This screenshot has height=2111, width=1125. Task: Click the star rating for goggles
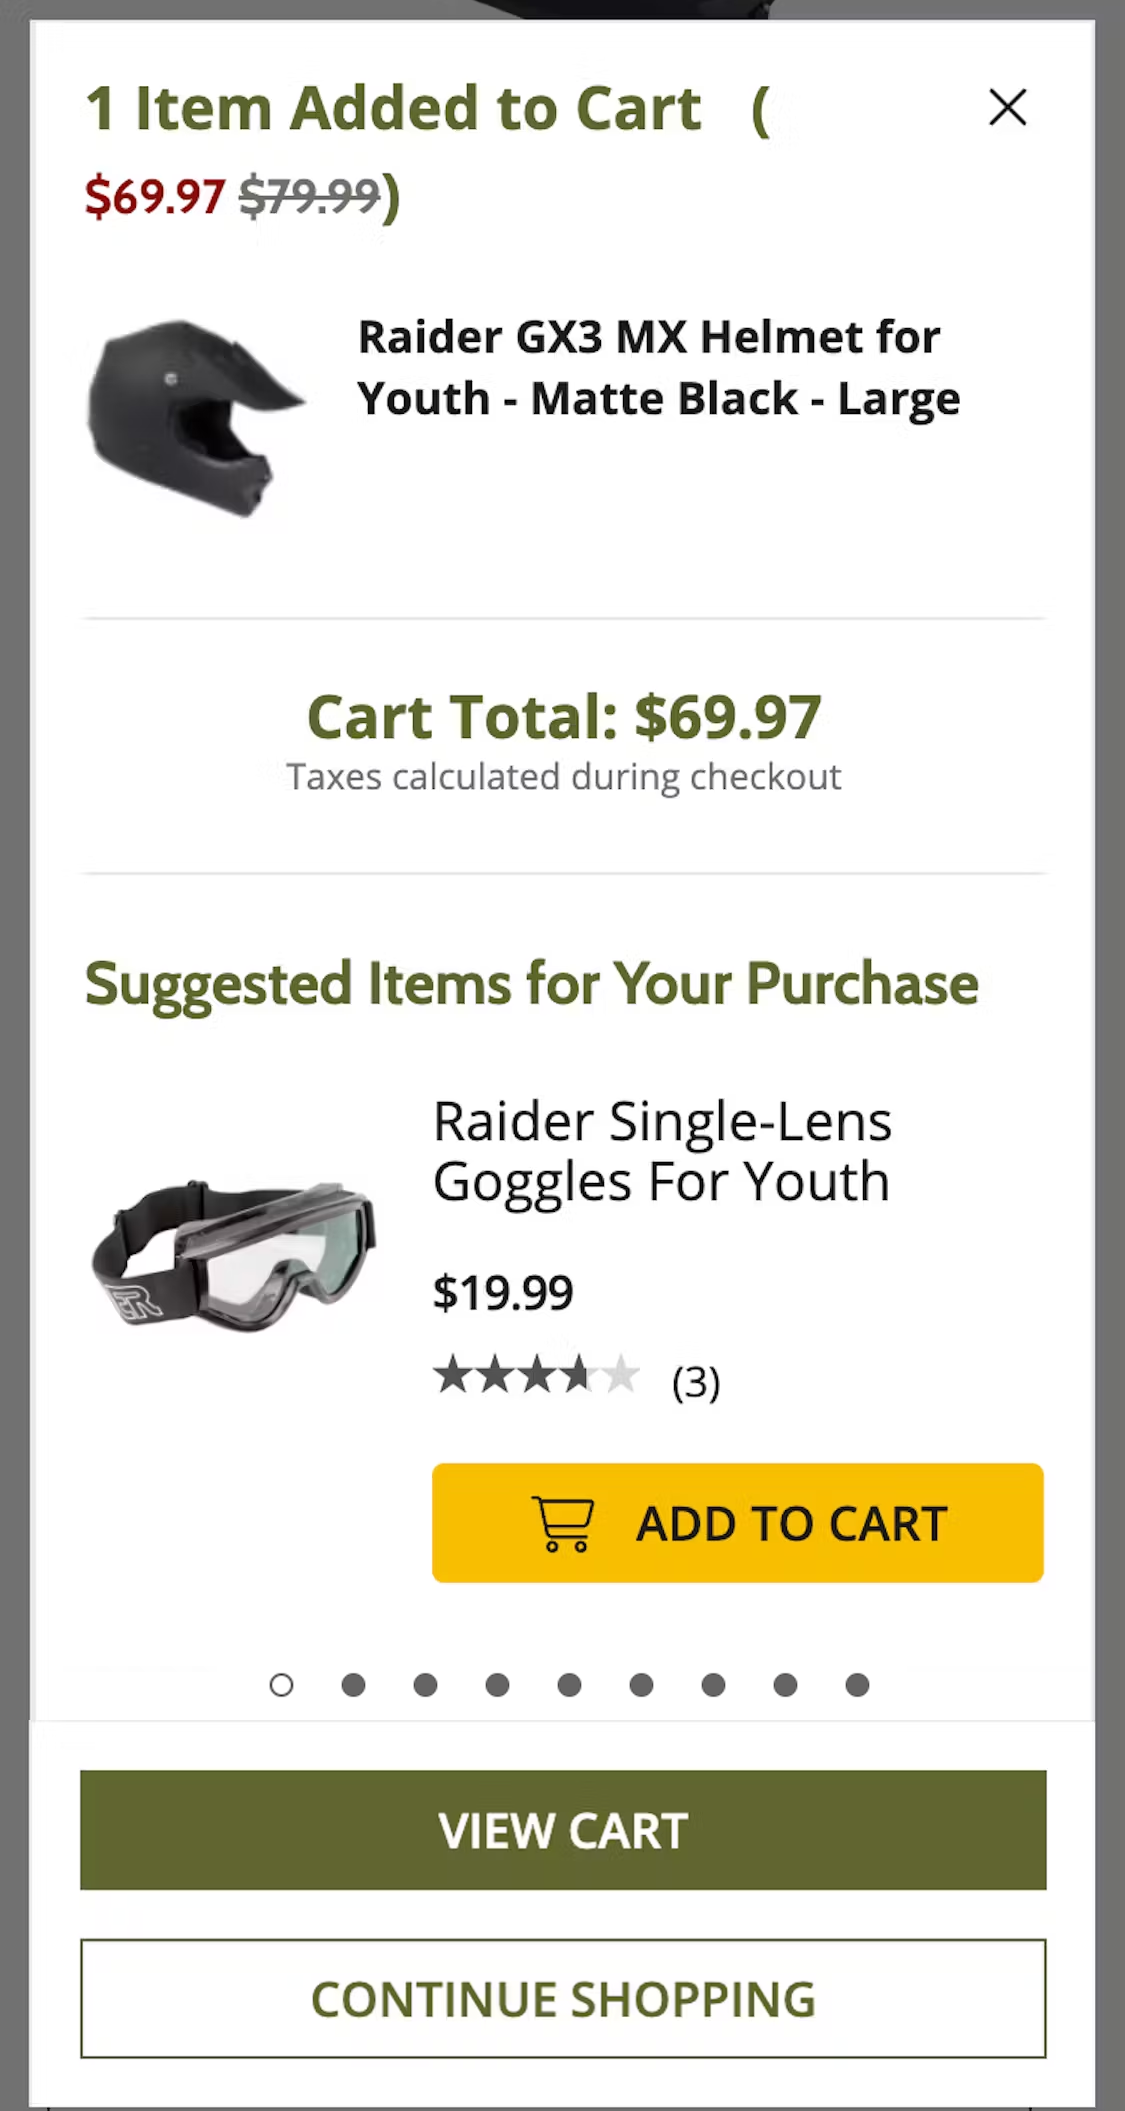(536, 1375)
